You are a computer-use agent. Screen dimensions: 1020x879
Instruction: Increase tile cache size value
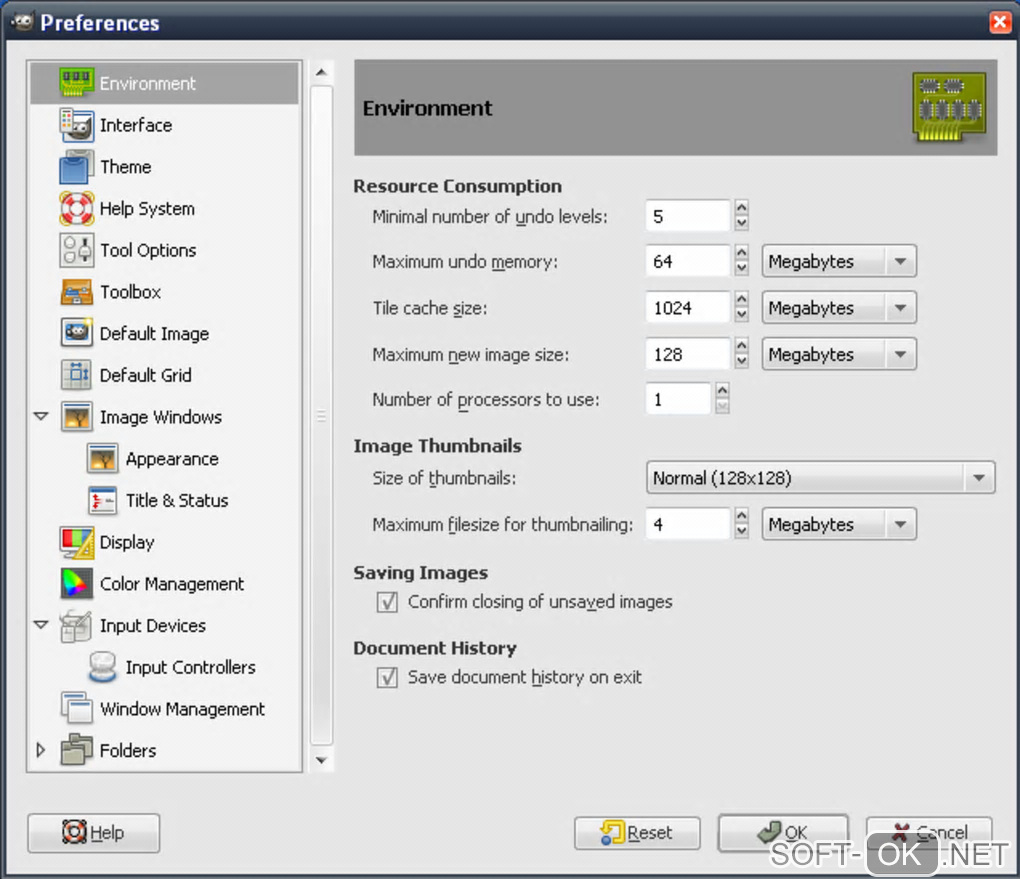[x=742, y=299]
